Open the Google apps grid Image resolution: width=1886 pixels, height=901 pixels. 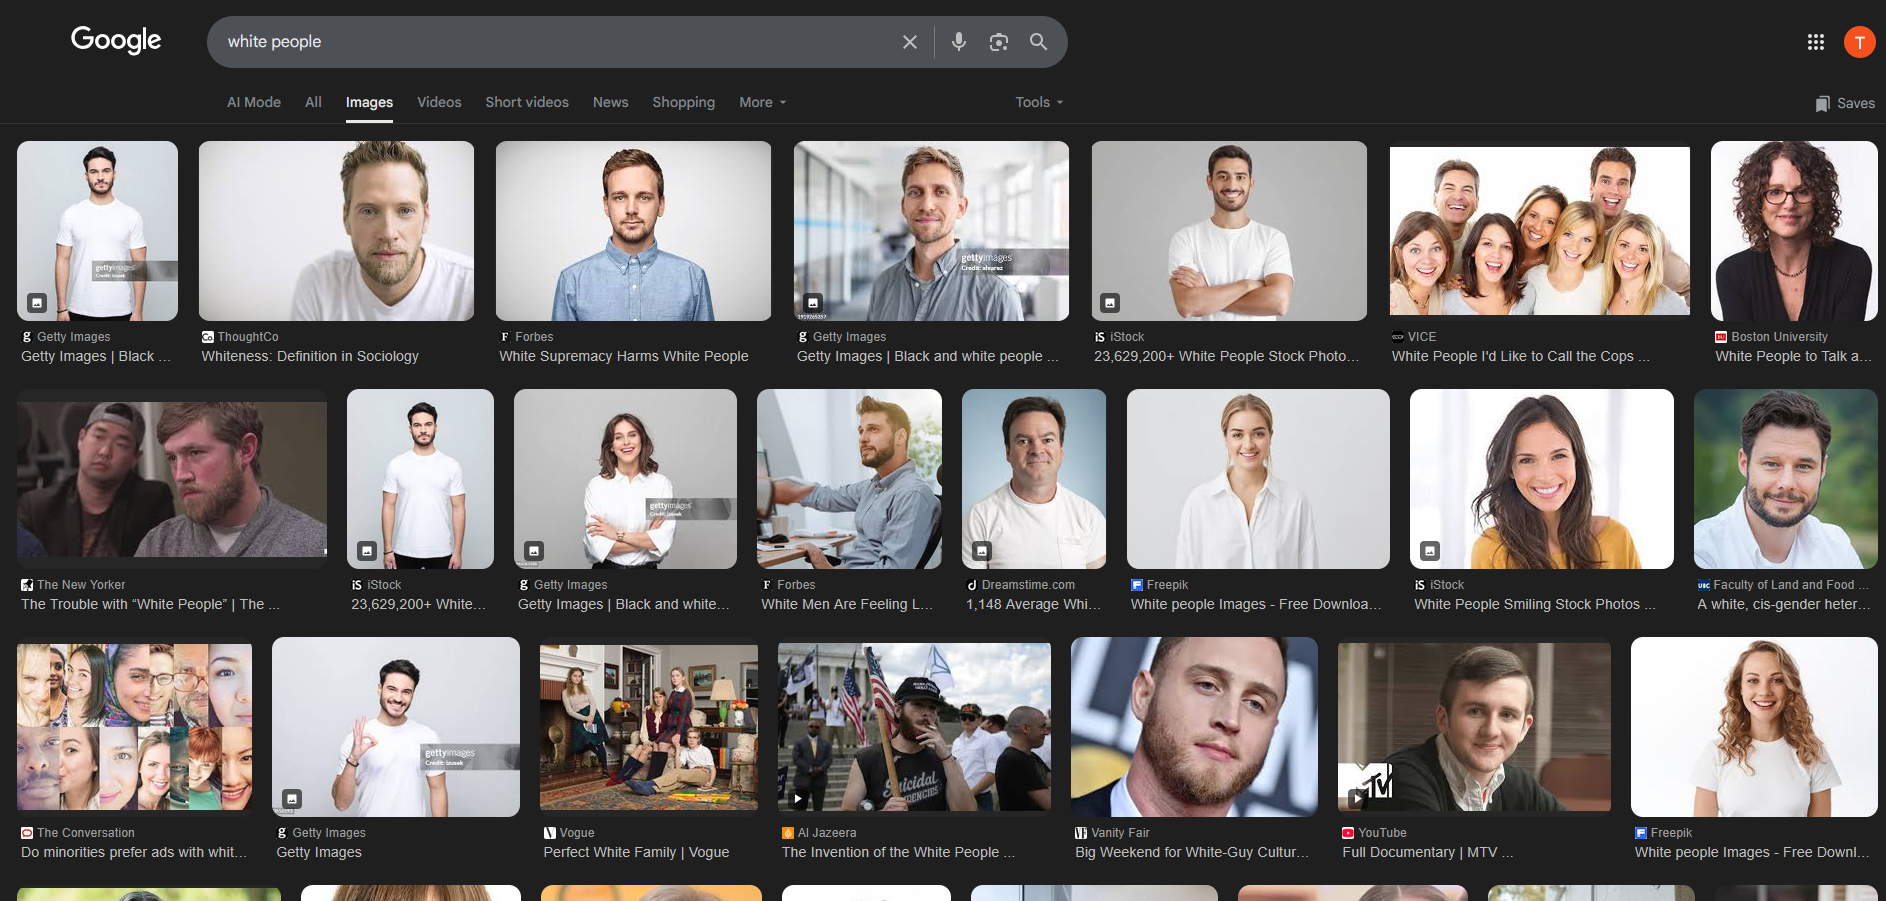tap(1816, 42)
